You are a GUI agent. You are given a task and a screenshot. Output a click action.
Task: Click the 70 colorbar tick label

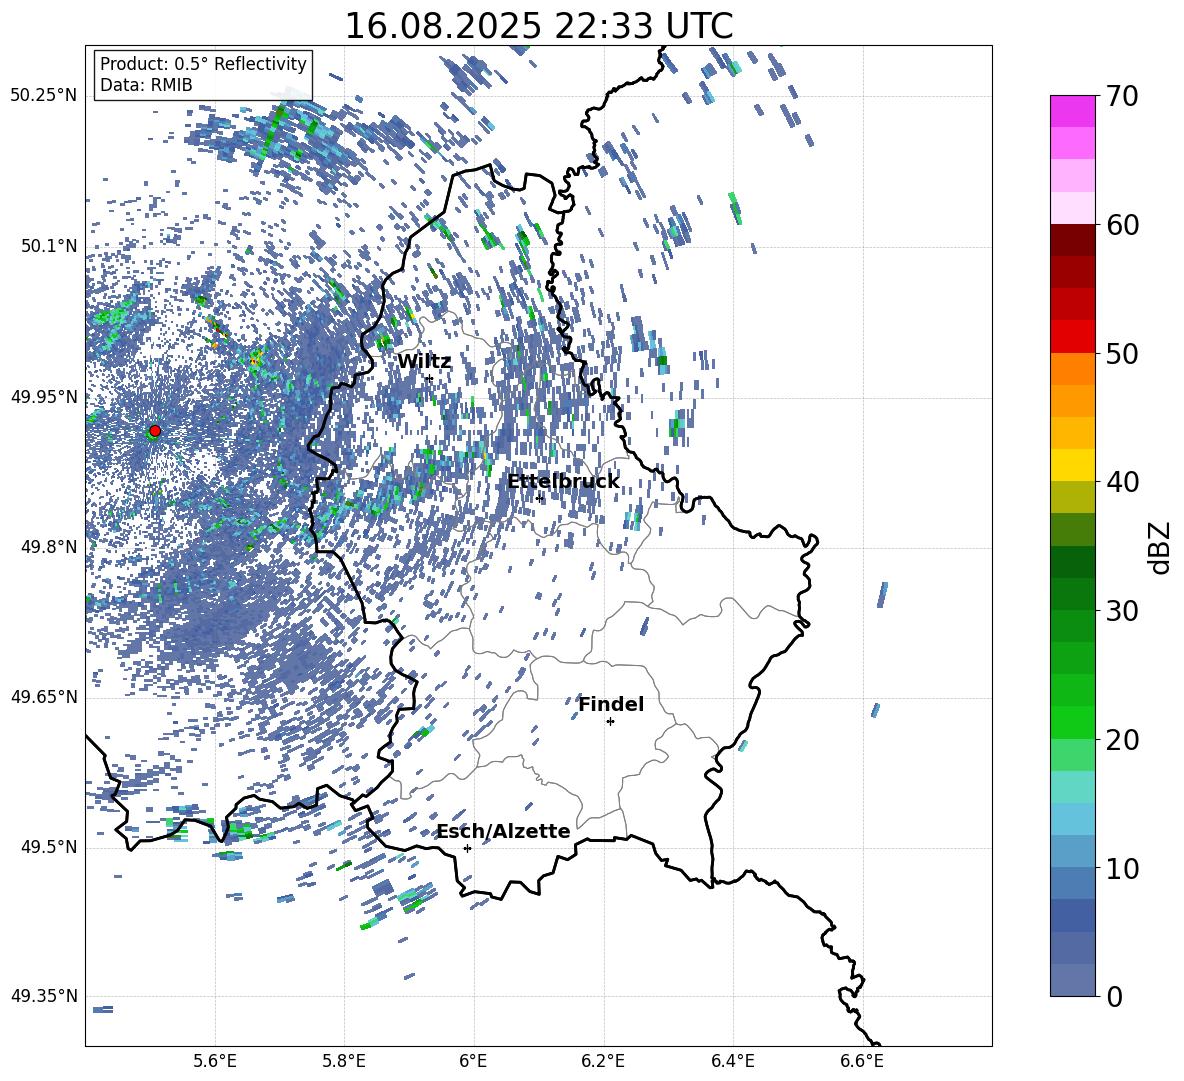click(x=1122, y=96)
